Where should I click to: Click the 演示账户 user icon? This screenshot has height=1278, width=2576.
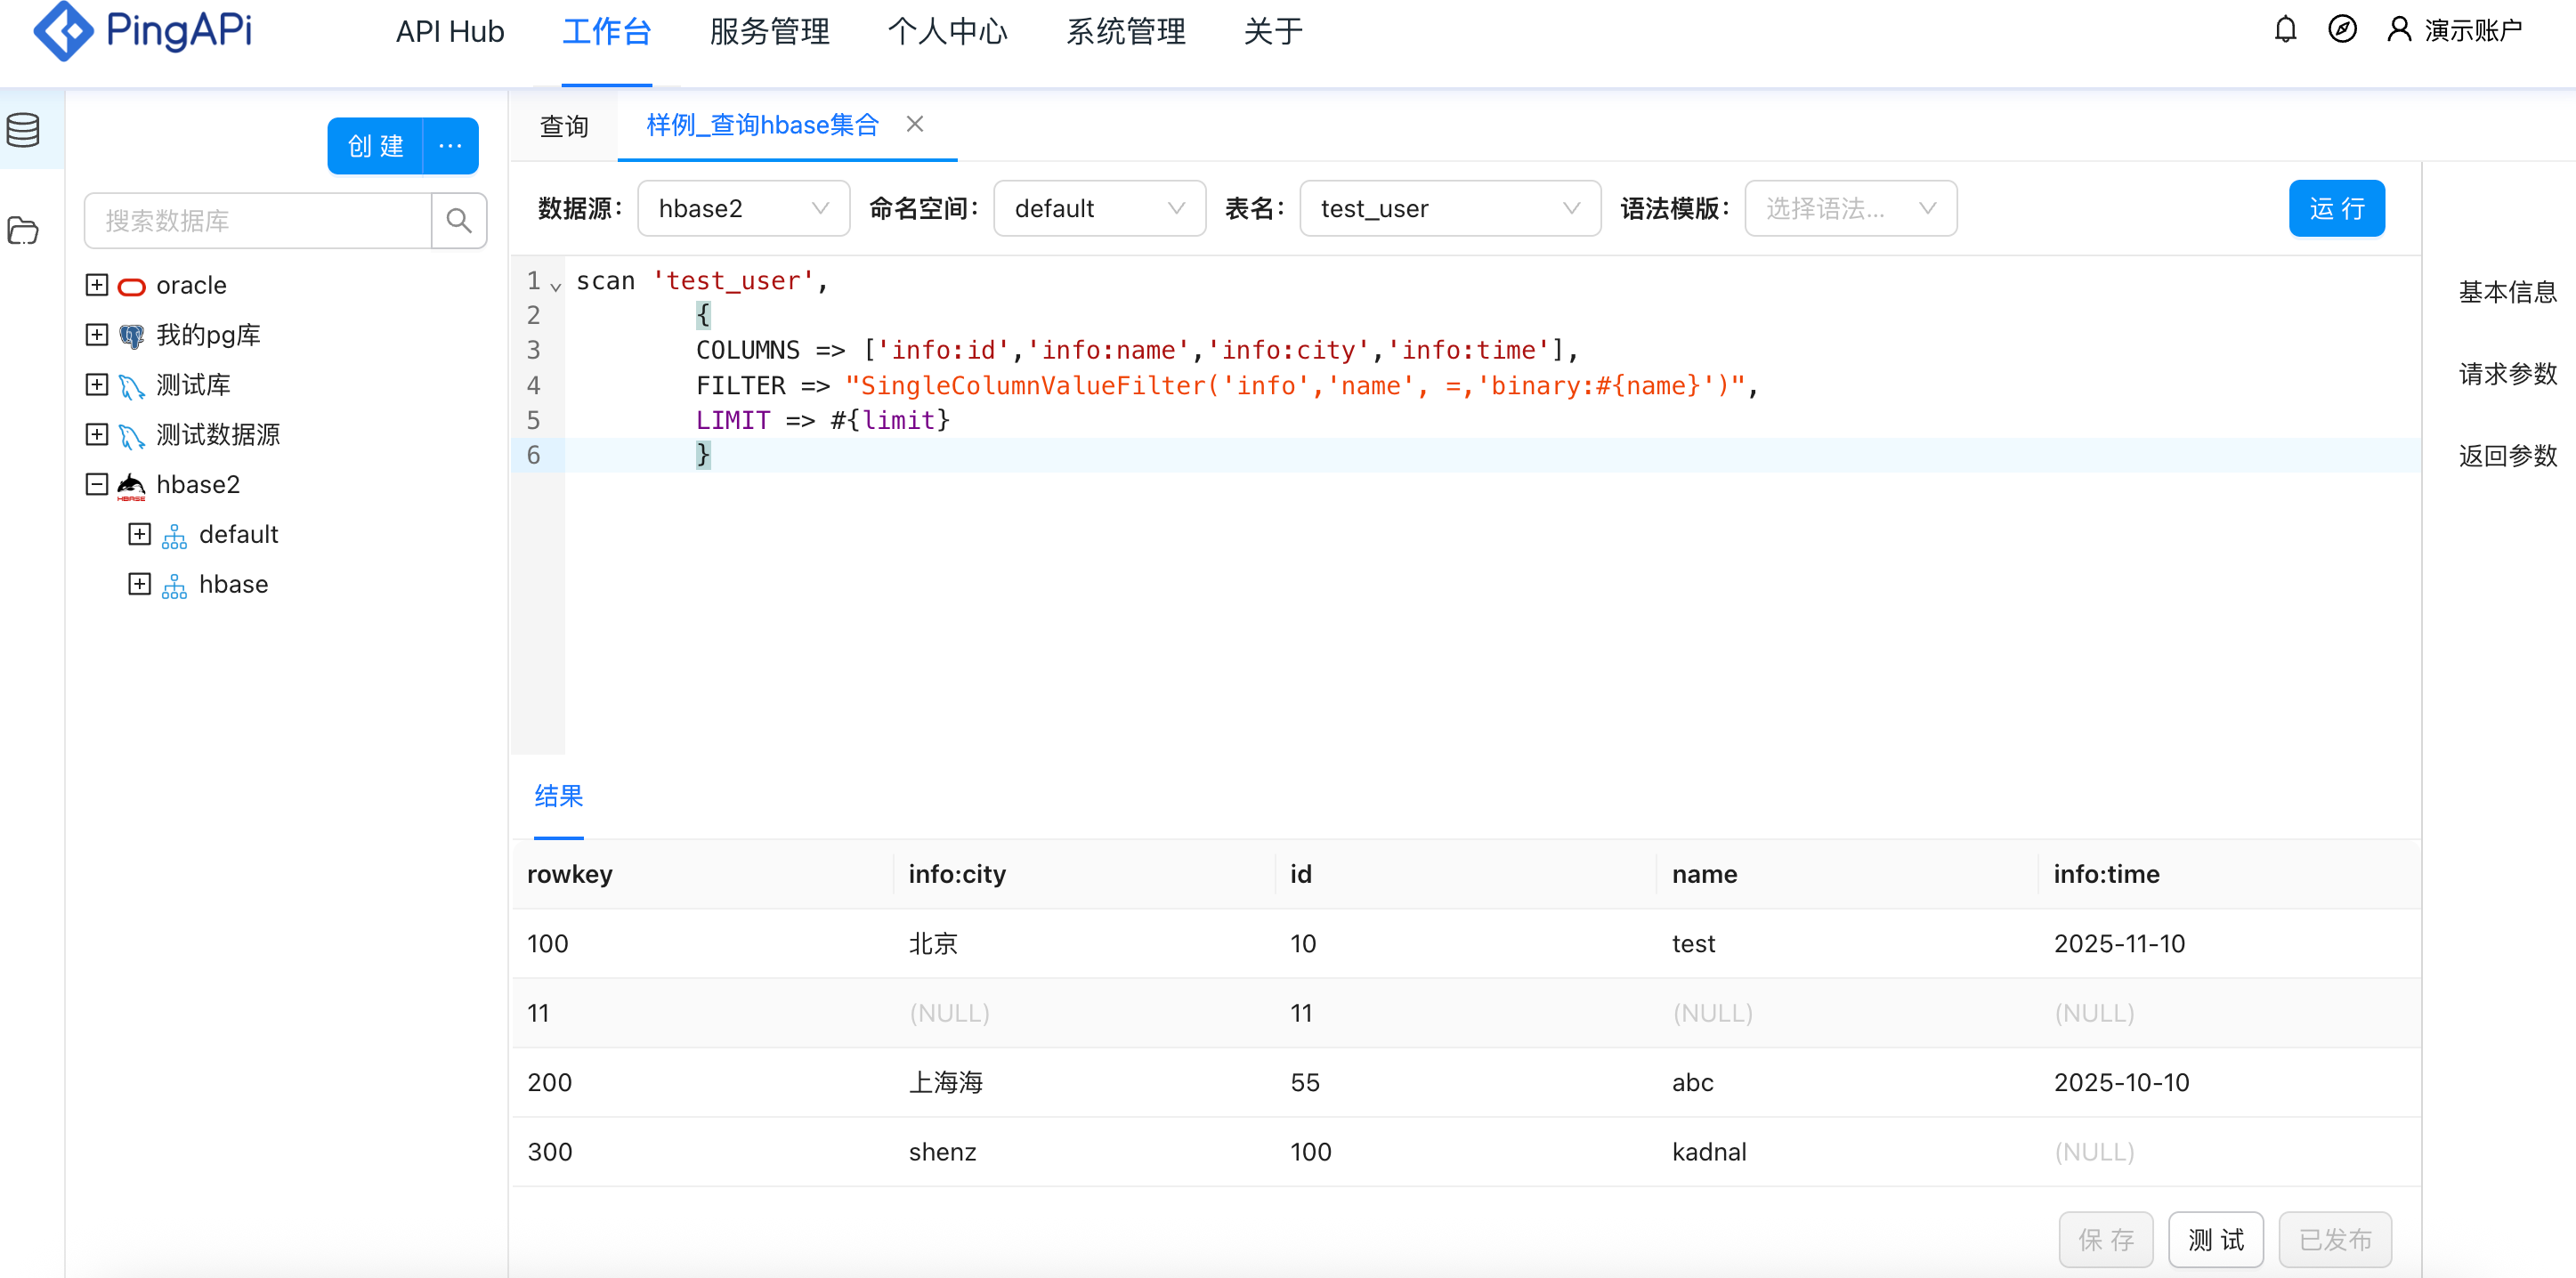pos(2399,30)
